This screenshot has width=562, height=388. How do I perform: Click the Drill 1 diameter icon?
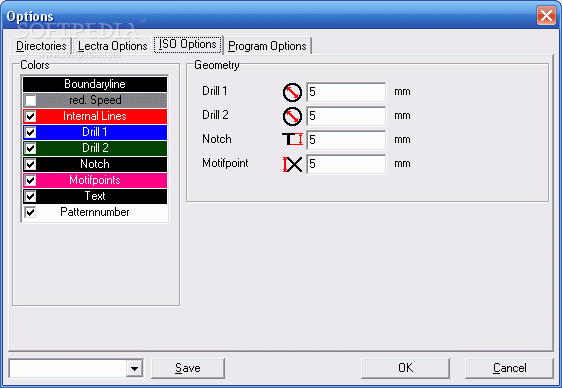click(292, 92)
